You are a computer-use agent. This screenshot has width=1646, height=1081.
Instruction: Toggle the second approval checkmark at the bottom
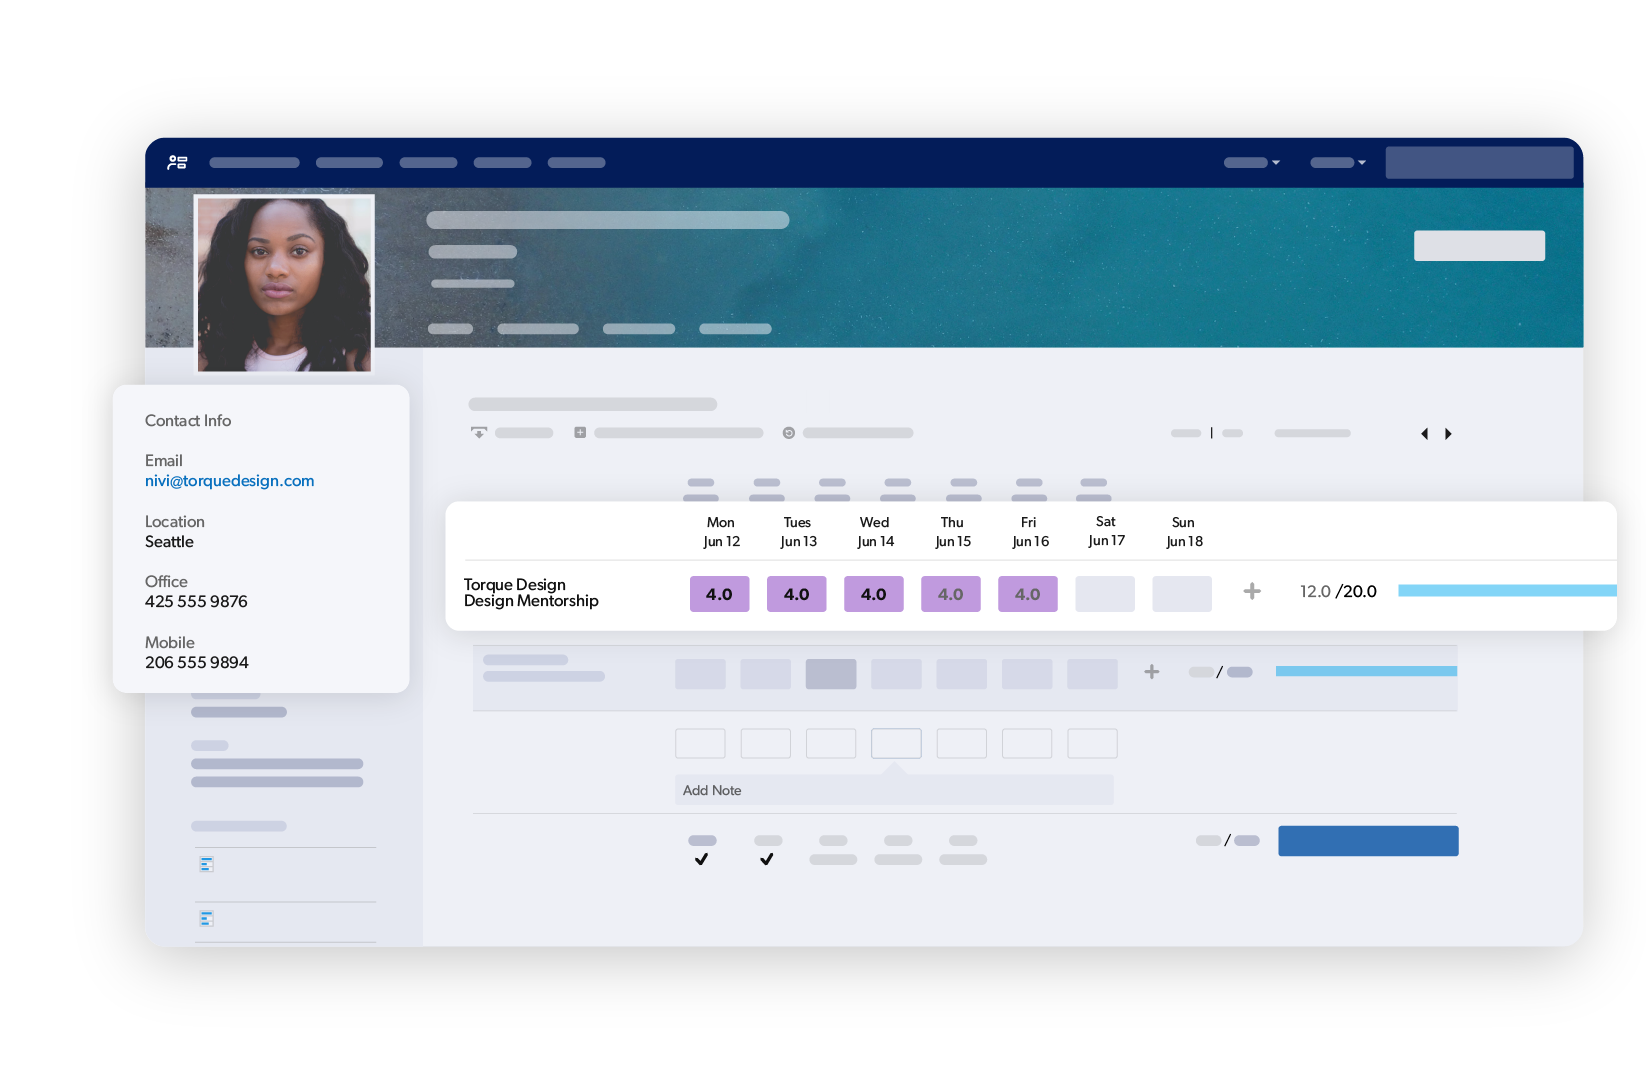click(x=766, y=857)
